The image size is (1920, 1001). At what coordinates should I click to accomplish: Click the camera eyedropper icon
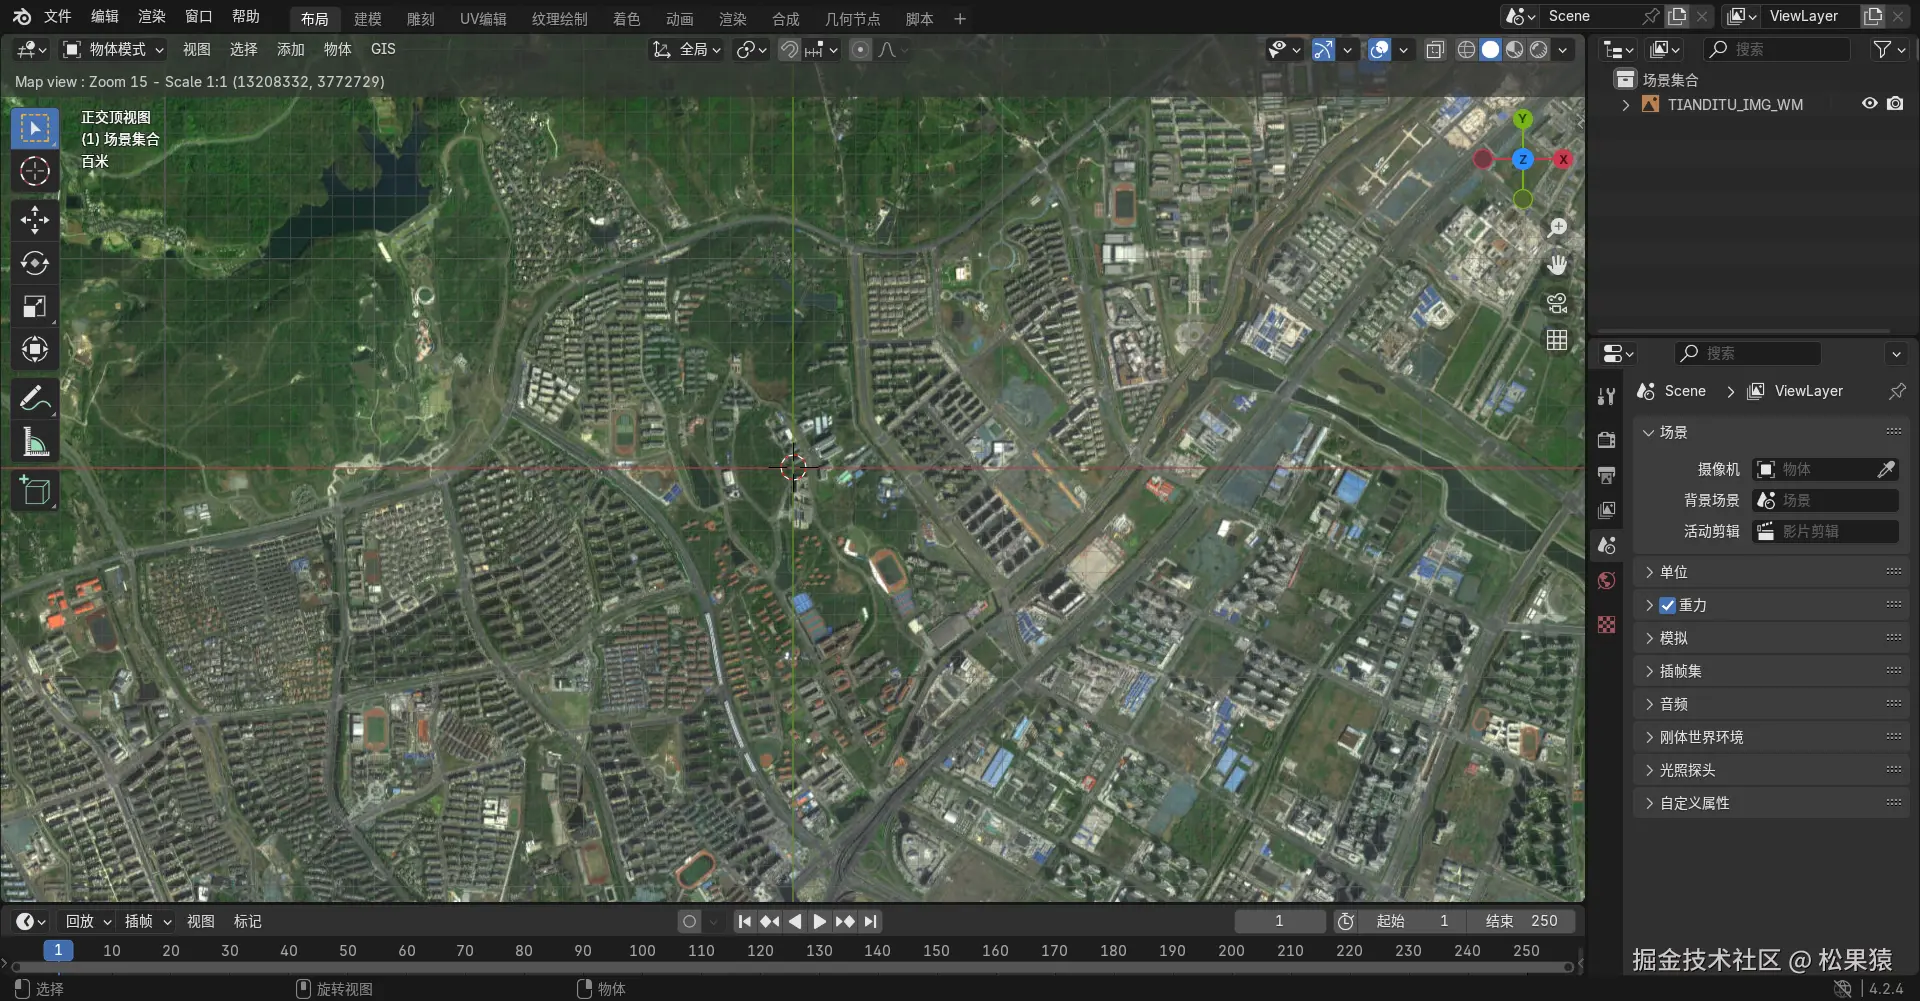point(1886,469)
